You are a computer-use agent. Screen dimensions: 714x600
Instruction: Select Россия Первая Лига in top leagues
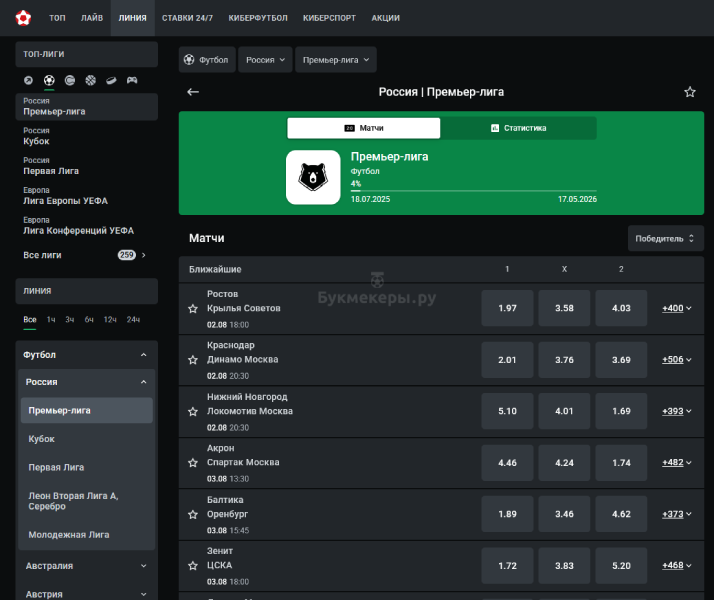tap(87, 166)
